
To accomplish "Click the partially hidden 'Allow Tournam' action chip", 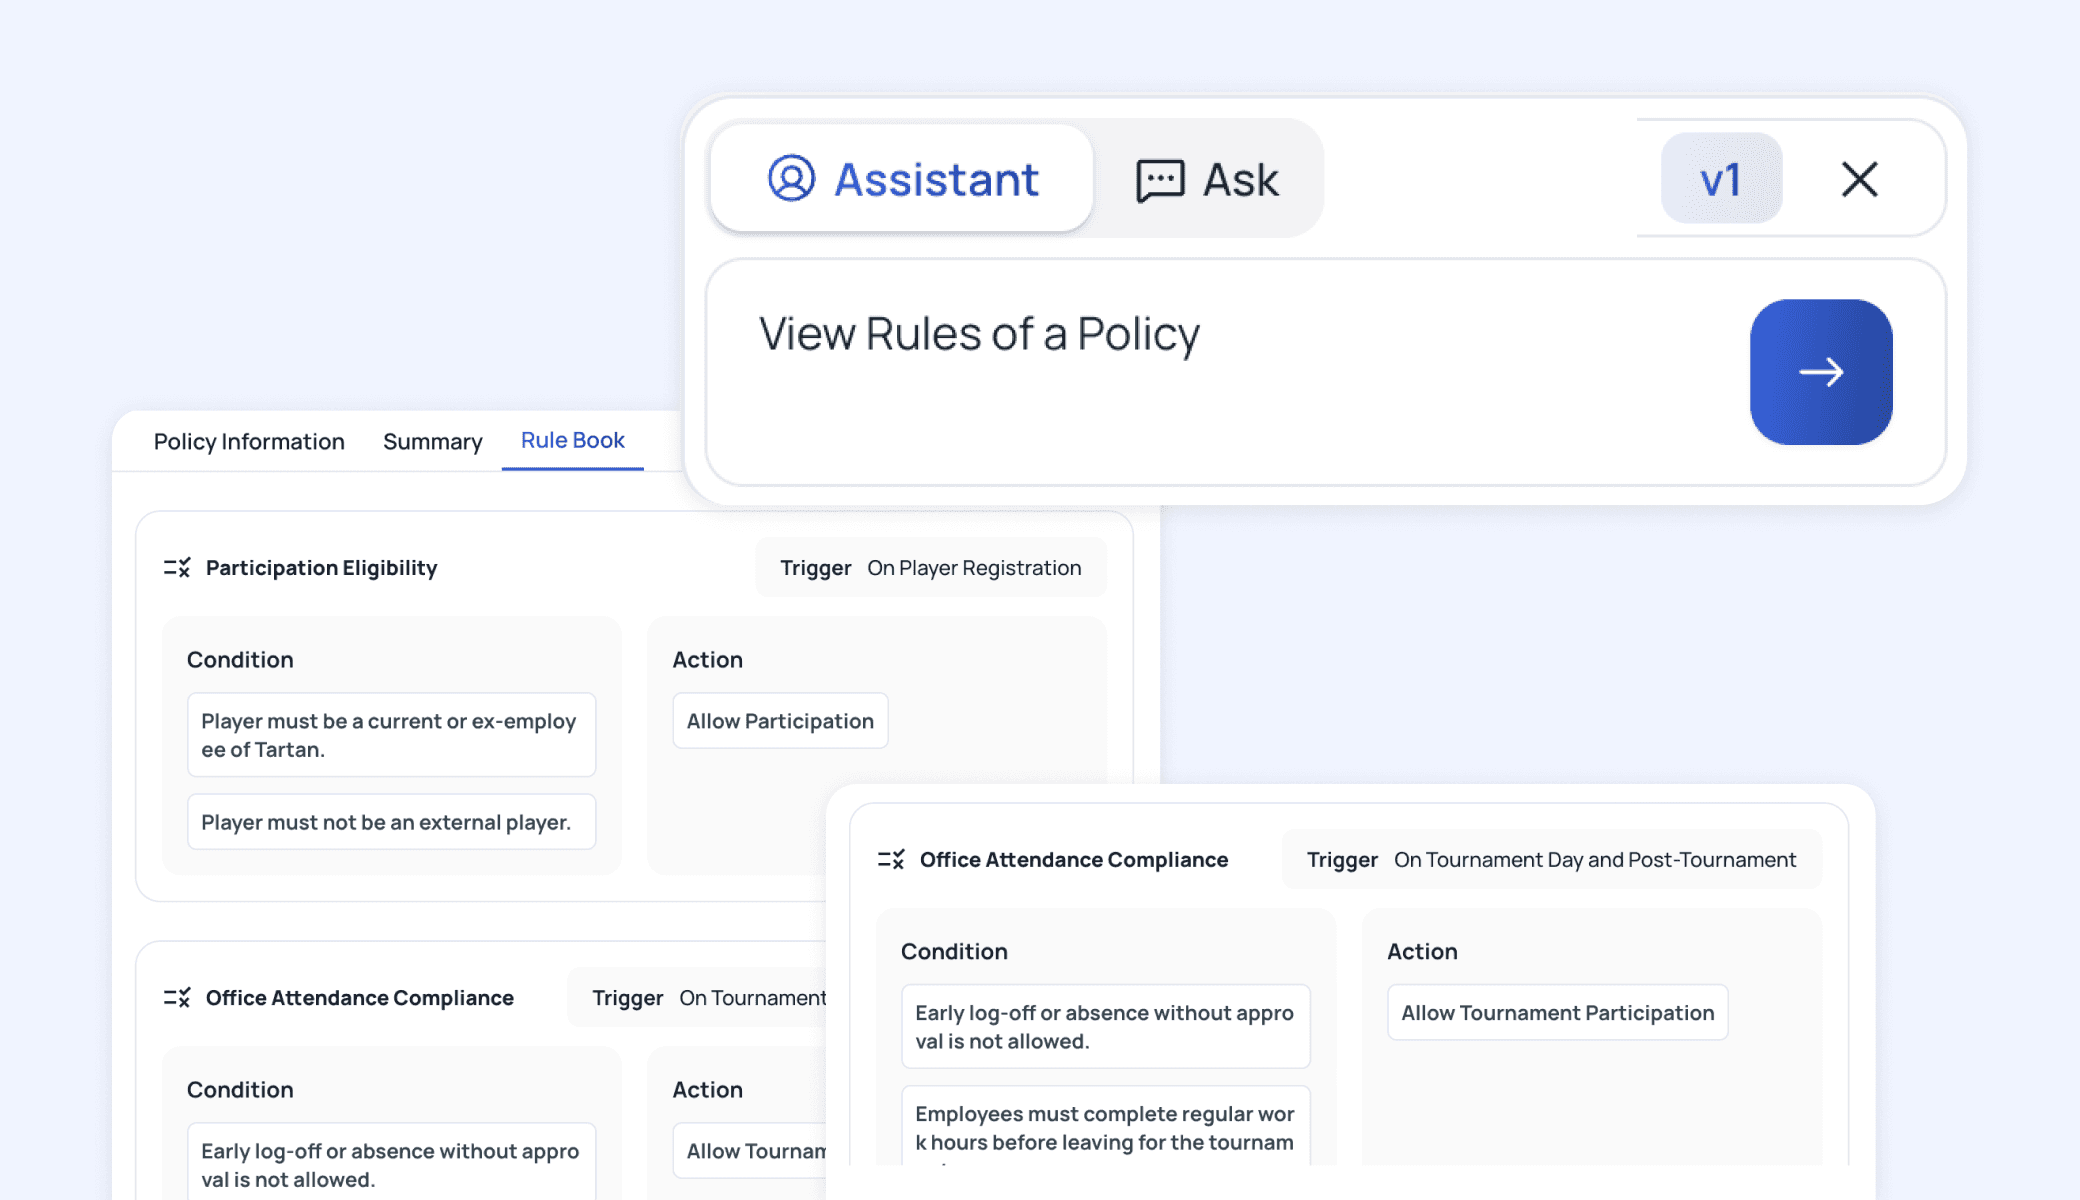I will tap(750, 1151).
